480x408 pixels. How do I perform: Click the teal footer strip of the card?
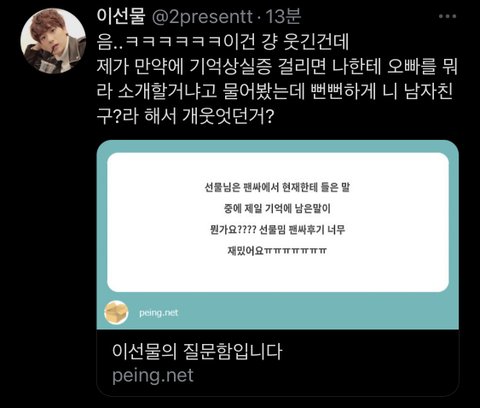278,311
